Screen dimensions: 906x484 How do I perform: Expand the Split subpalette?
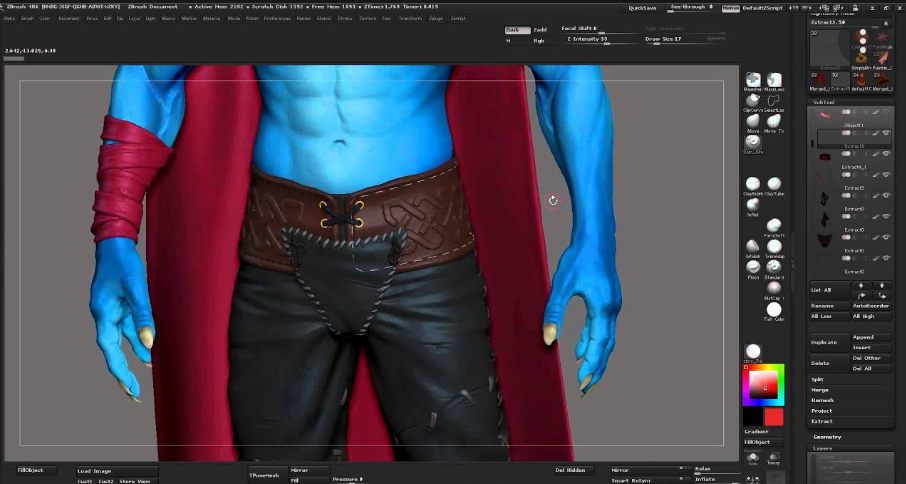[x=817, y=379]
